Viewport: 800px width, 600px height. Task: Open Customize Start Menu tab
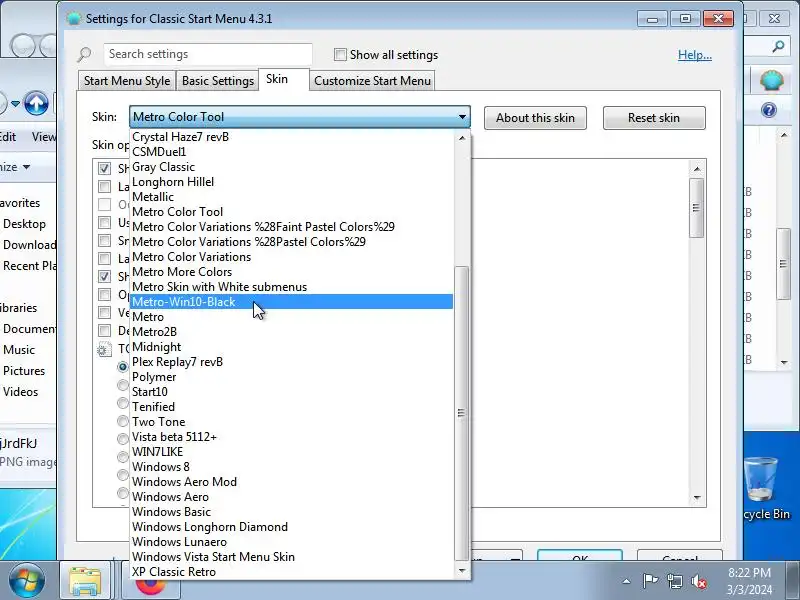coord(372,81)
